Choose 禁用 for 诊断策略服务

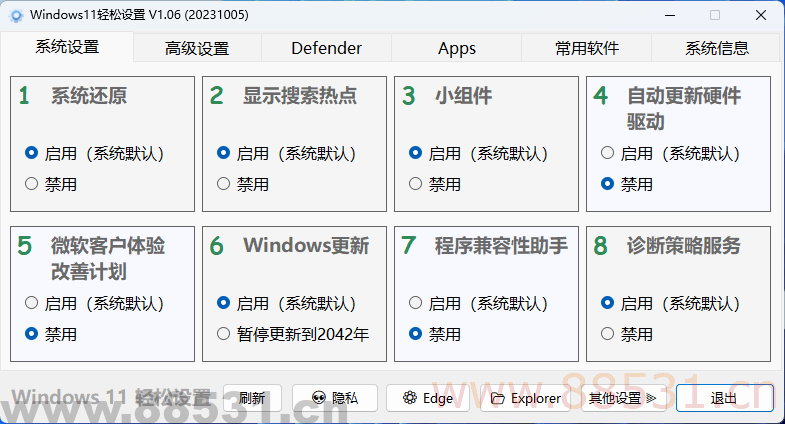[x=627, y=334]
